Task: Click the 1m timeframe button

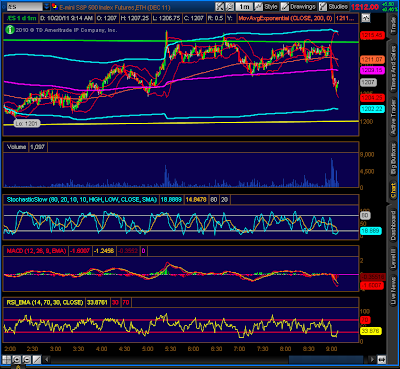Action: 244,6
